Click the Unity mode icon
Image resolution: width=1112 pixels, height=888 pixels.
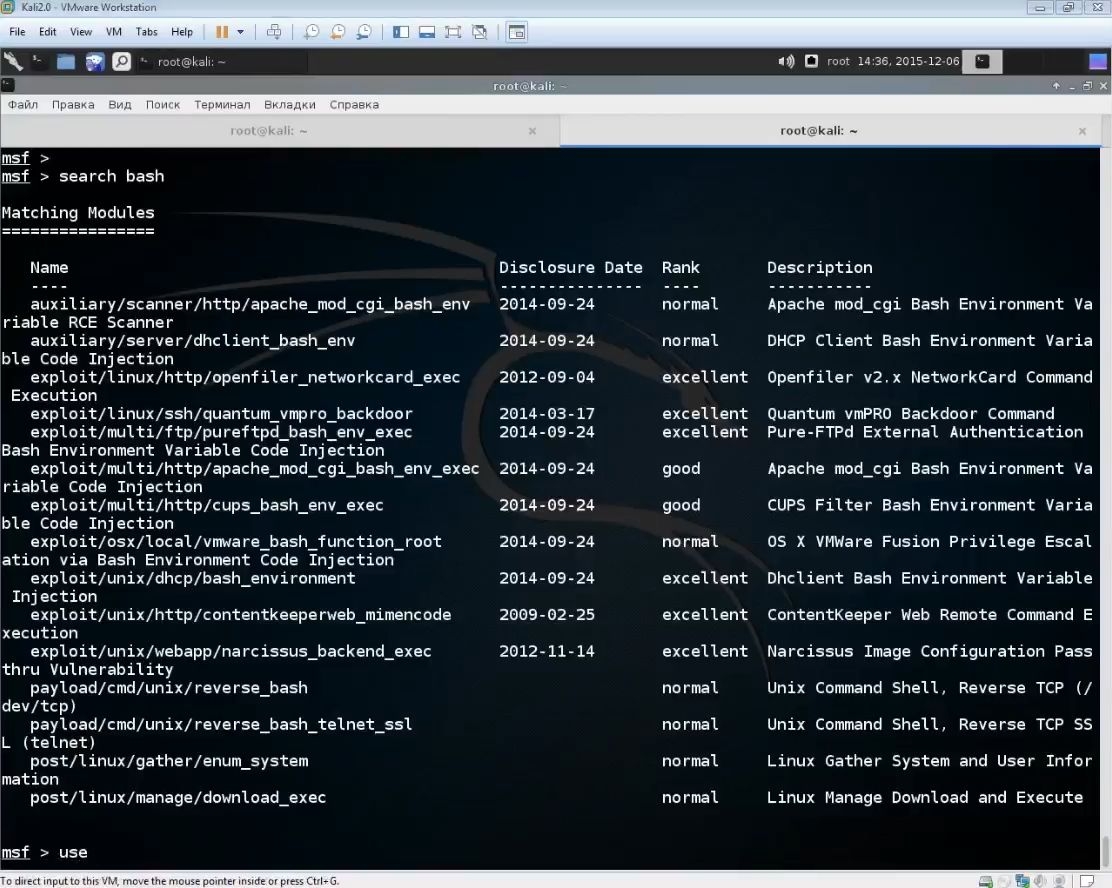click(479, 32)
